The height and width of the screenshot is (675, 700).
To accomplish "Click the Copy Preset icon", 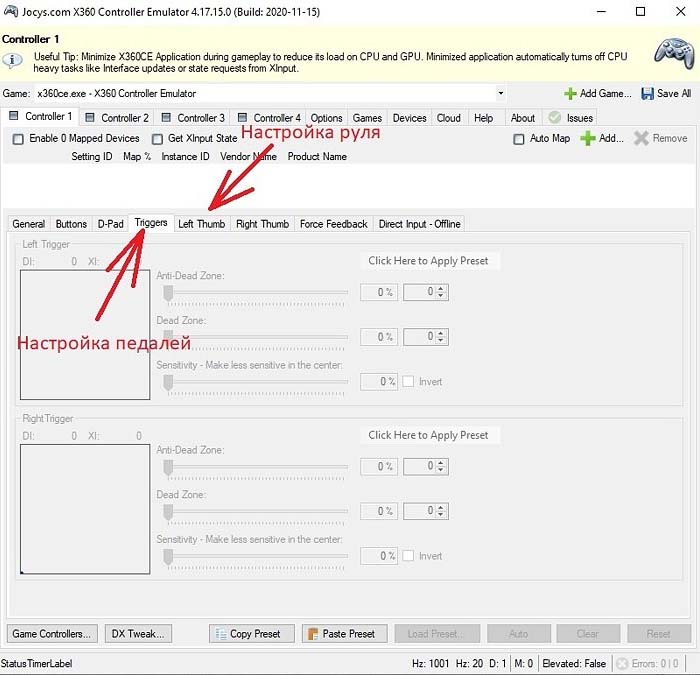I will click(221, 634).
